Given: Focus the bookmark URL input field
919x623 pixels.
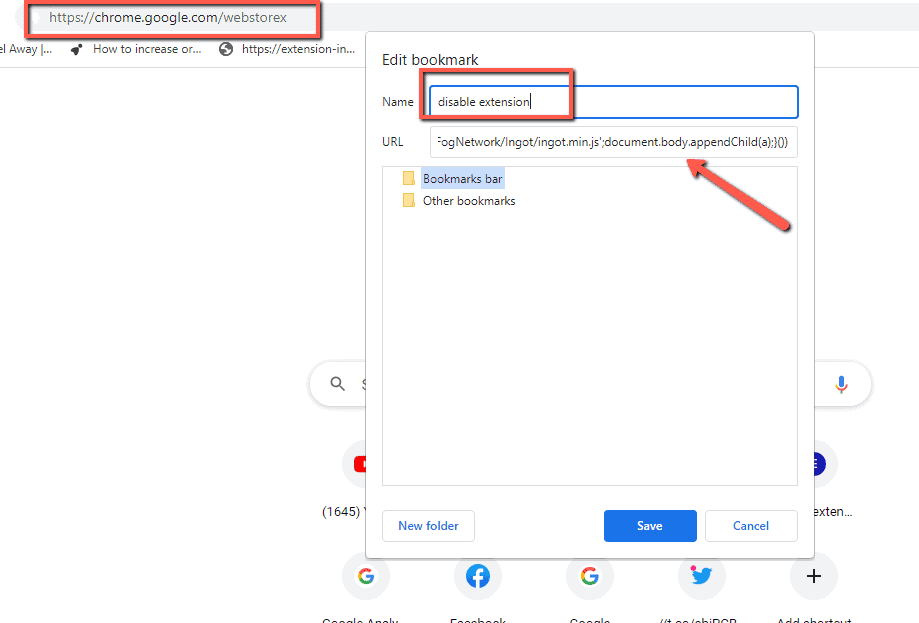Looking at the screenshot, I should click(614, 142).
